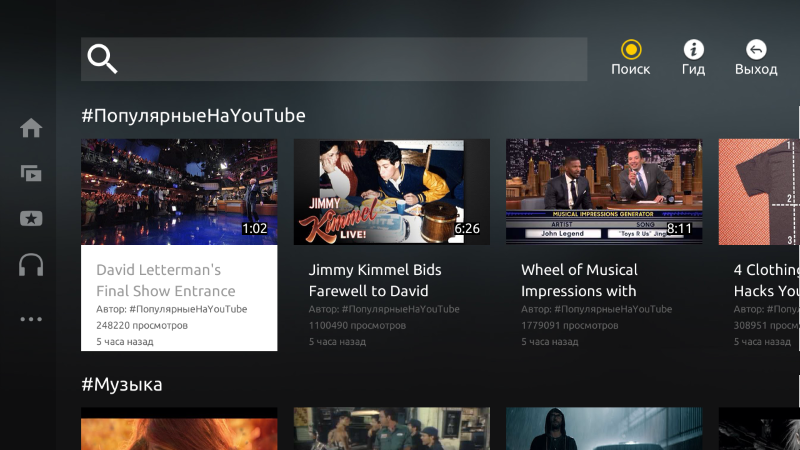Open the #Музыка section heading
The image size is (800, 450).
coord(122,384)
